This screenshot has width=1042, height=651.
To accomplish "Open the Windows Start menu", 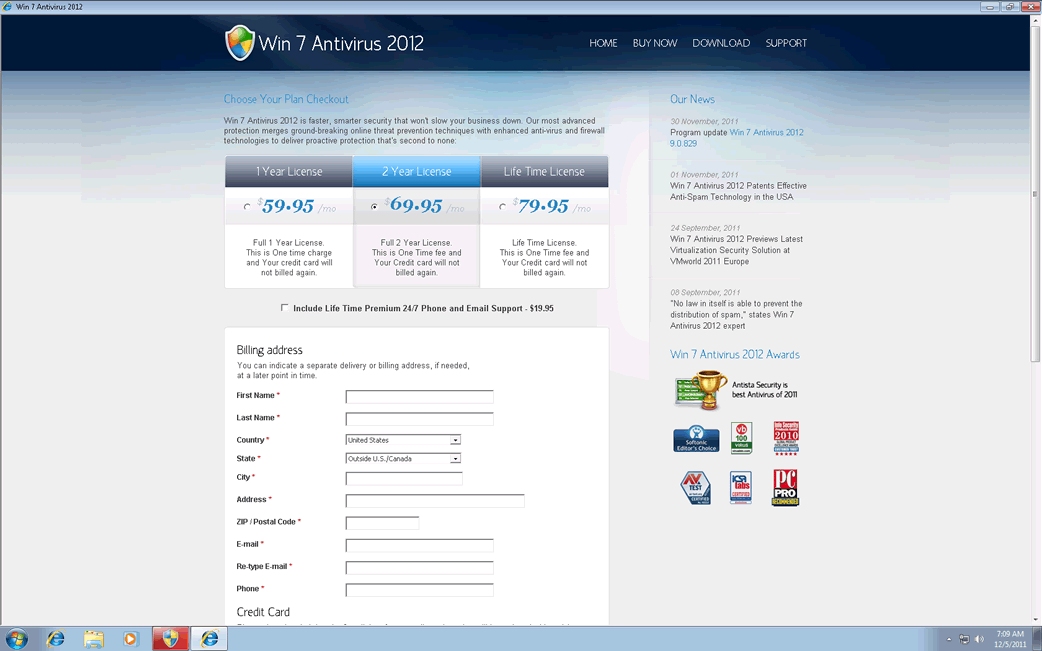I will 17,638.
